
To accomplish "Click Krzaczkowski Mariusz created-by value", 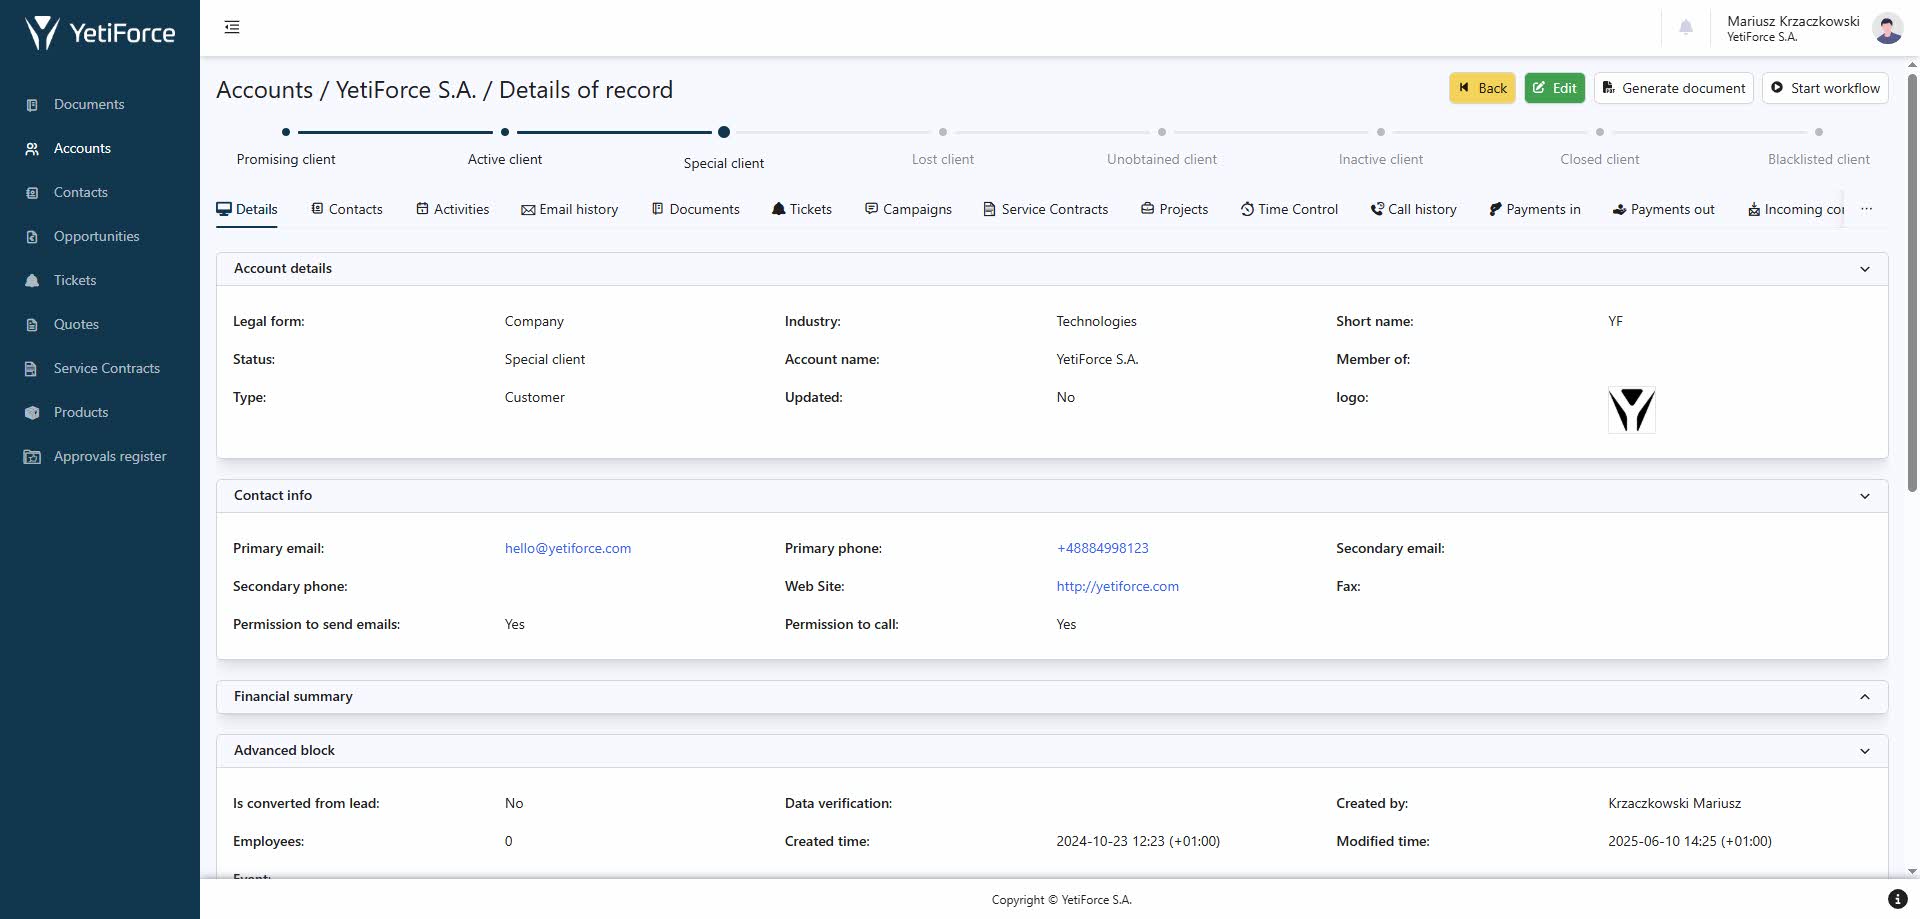I will 1674,804.
